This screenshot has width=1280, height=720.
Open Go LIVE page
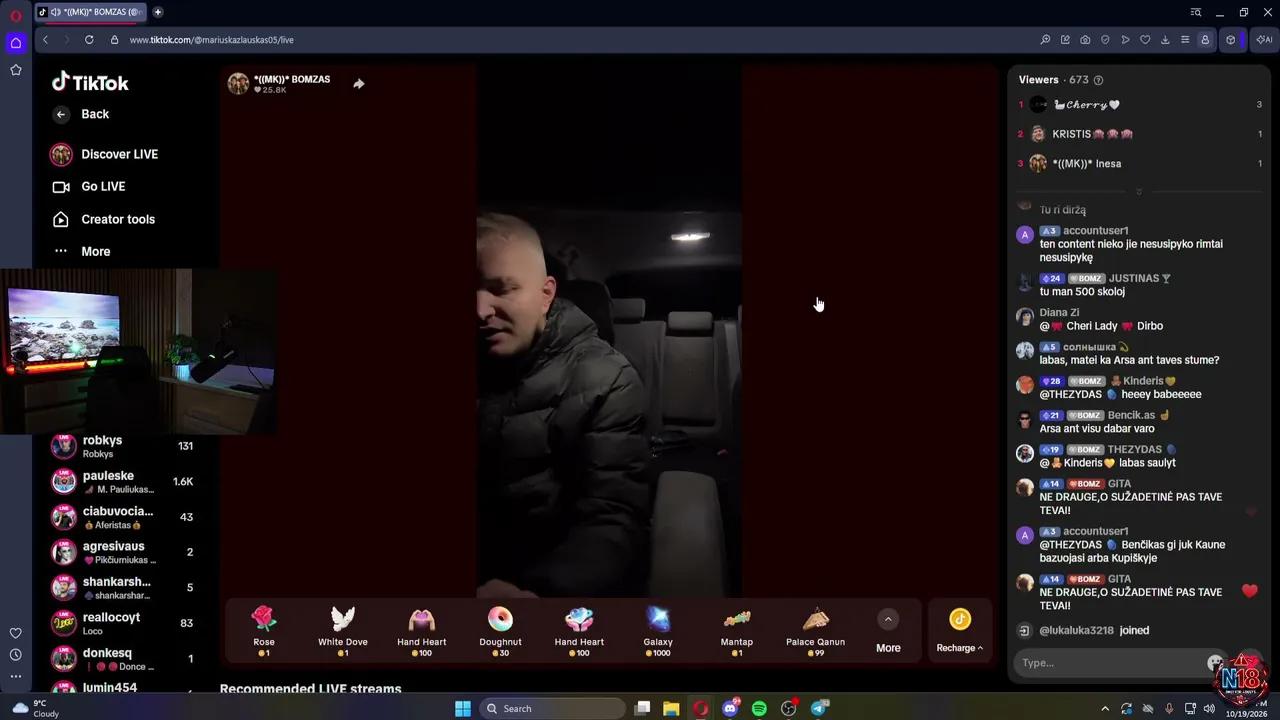pos(89,186)
